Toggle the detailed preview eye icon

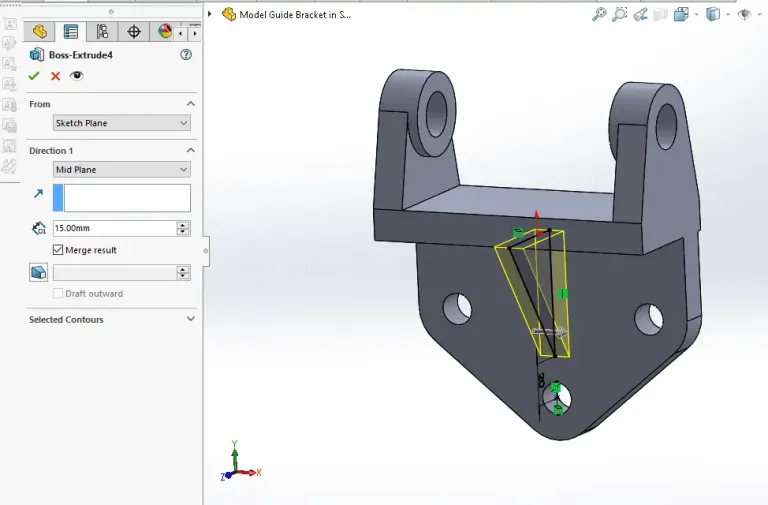[x=76, y=76]
